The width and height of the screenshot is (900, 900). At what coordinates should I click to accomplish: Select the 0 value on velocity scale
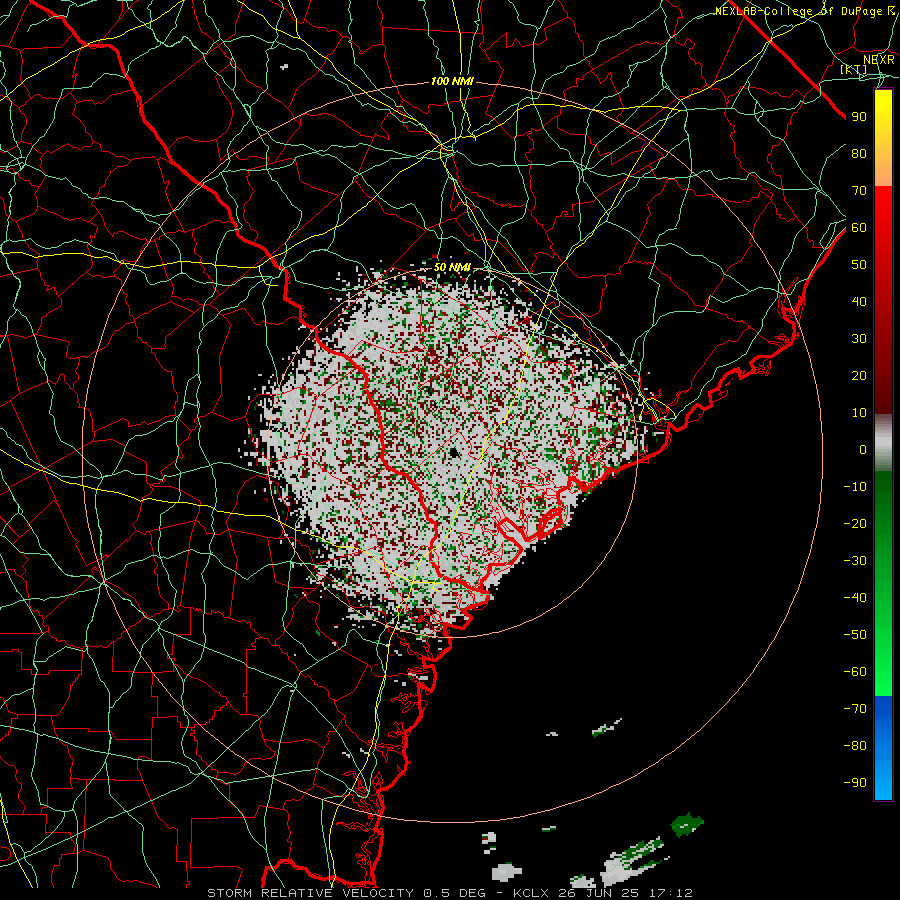pyautogui.click(x=863, y=449)
